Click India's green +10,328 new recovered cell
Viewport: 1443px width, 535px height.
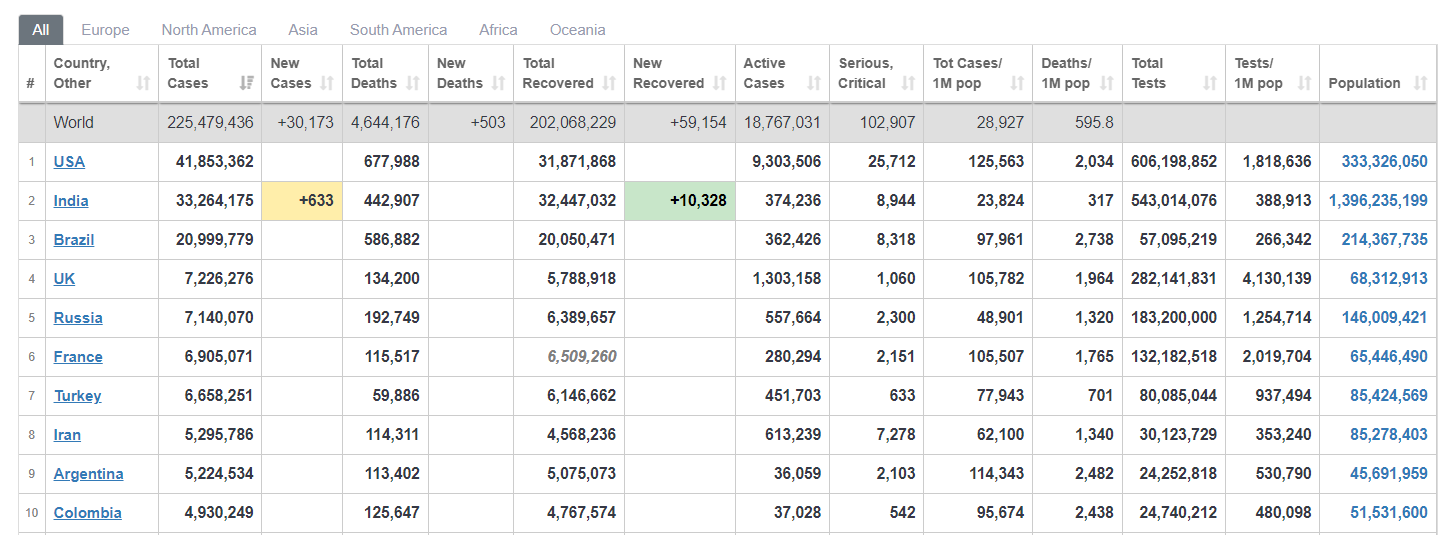[680, 201]
